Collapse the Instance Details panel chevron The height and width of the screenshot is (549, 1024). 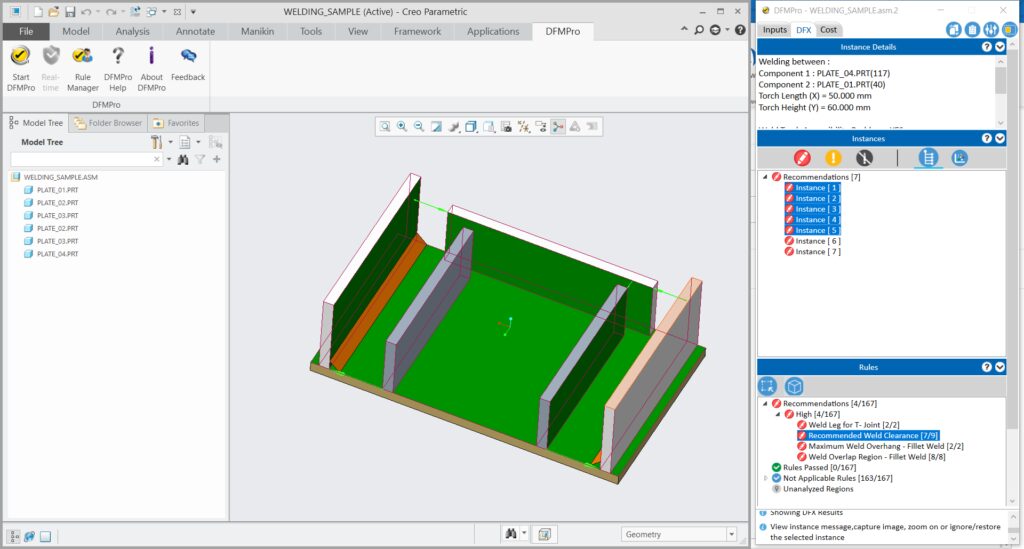(x=1000, y=47)
